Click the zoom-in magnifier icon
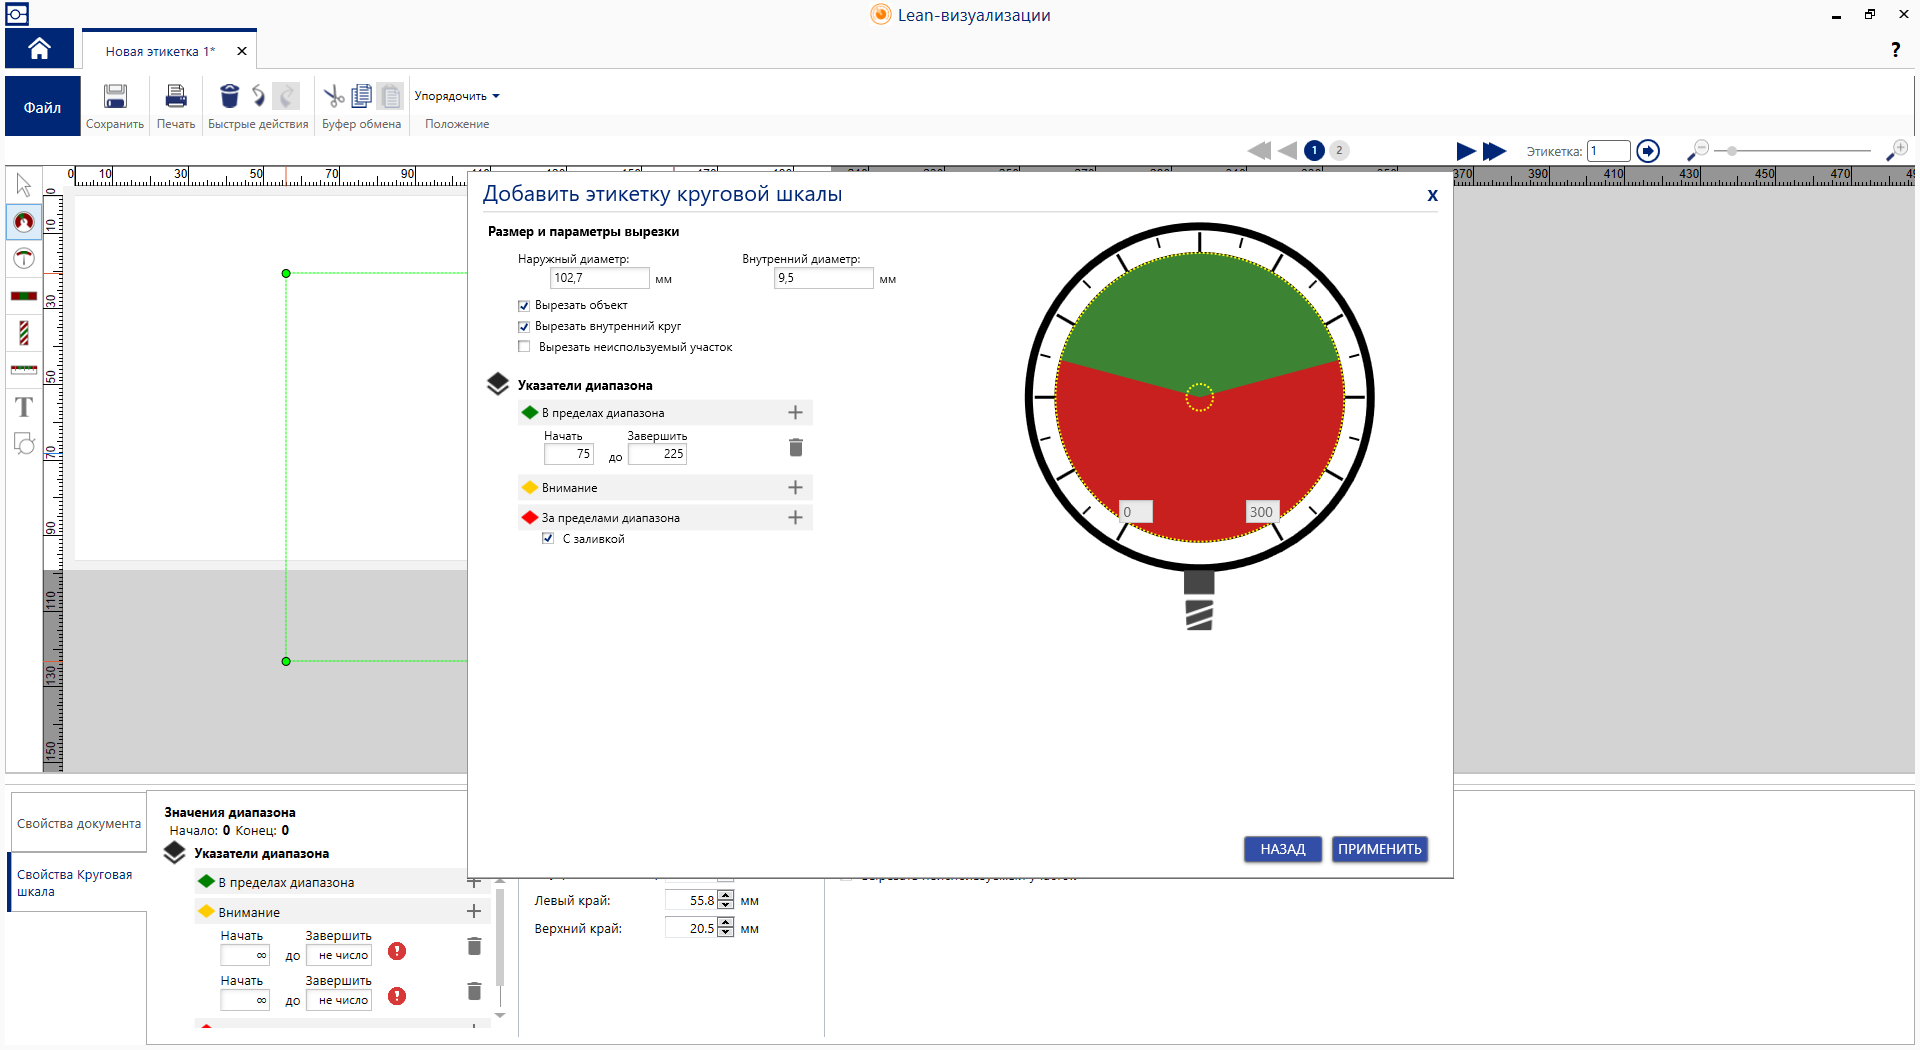Screen dimensions: 1920x1050 pos(1896,150)
